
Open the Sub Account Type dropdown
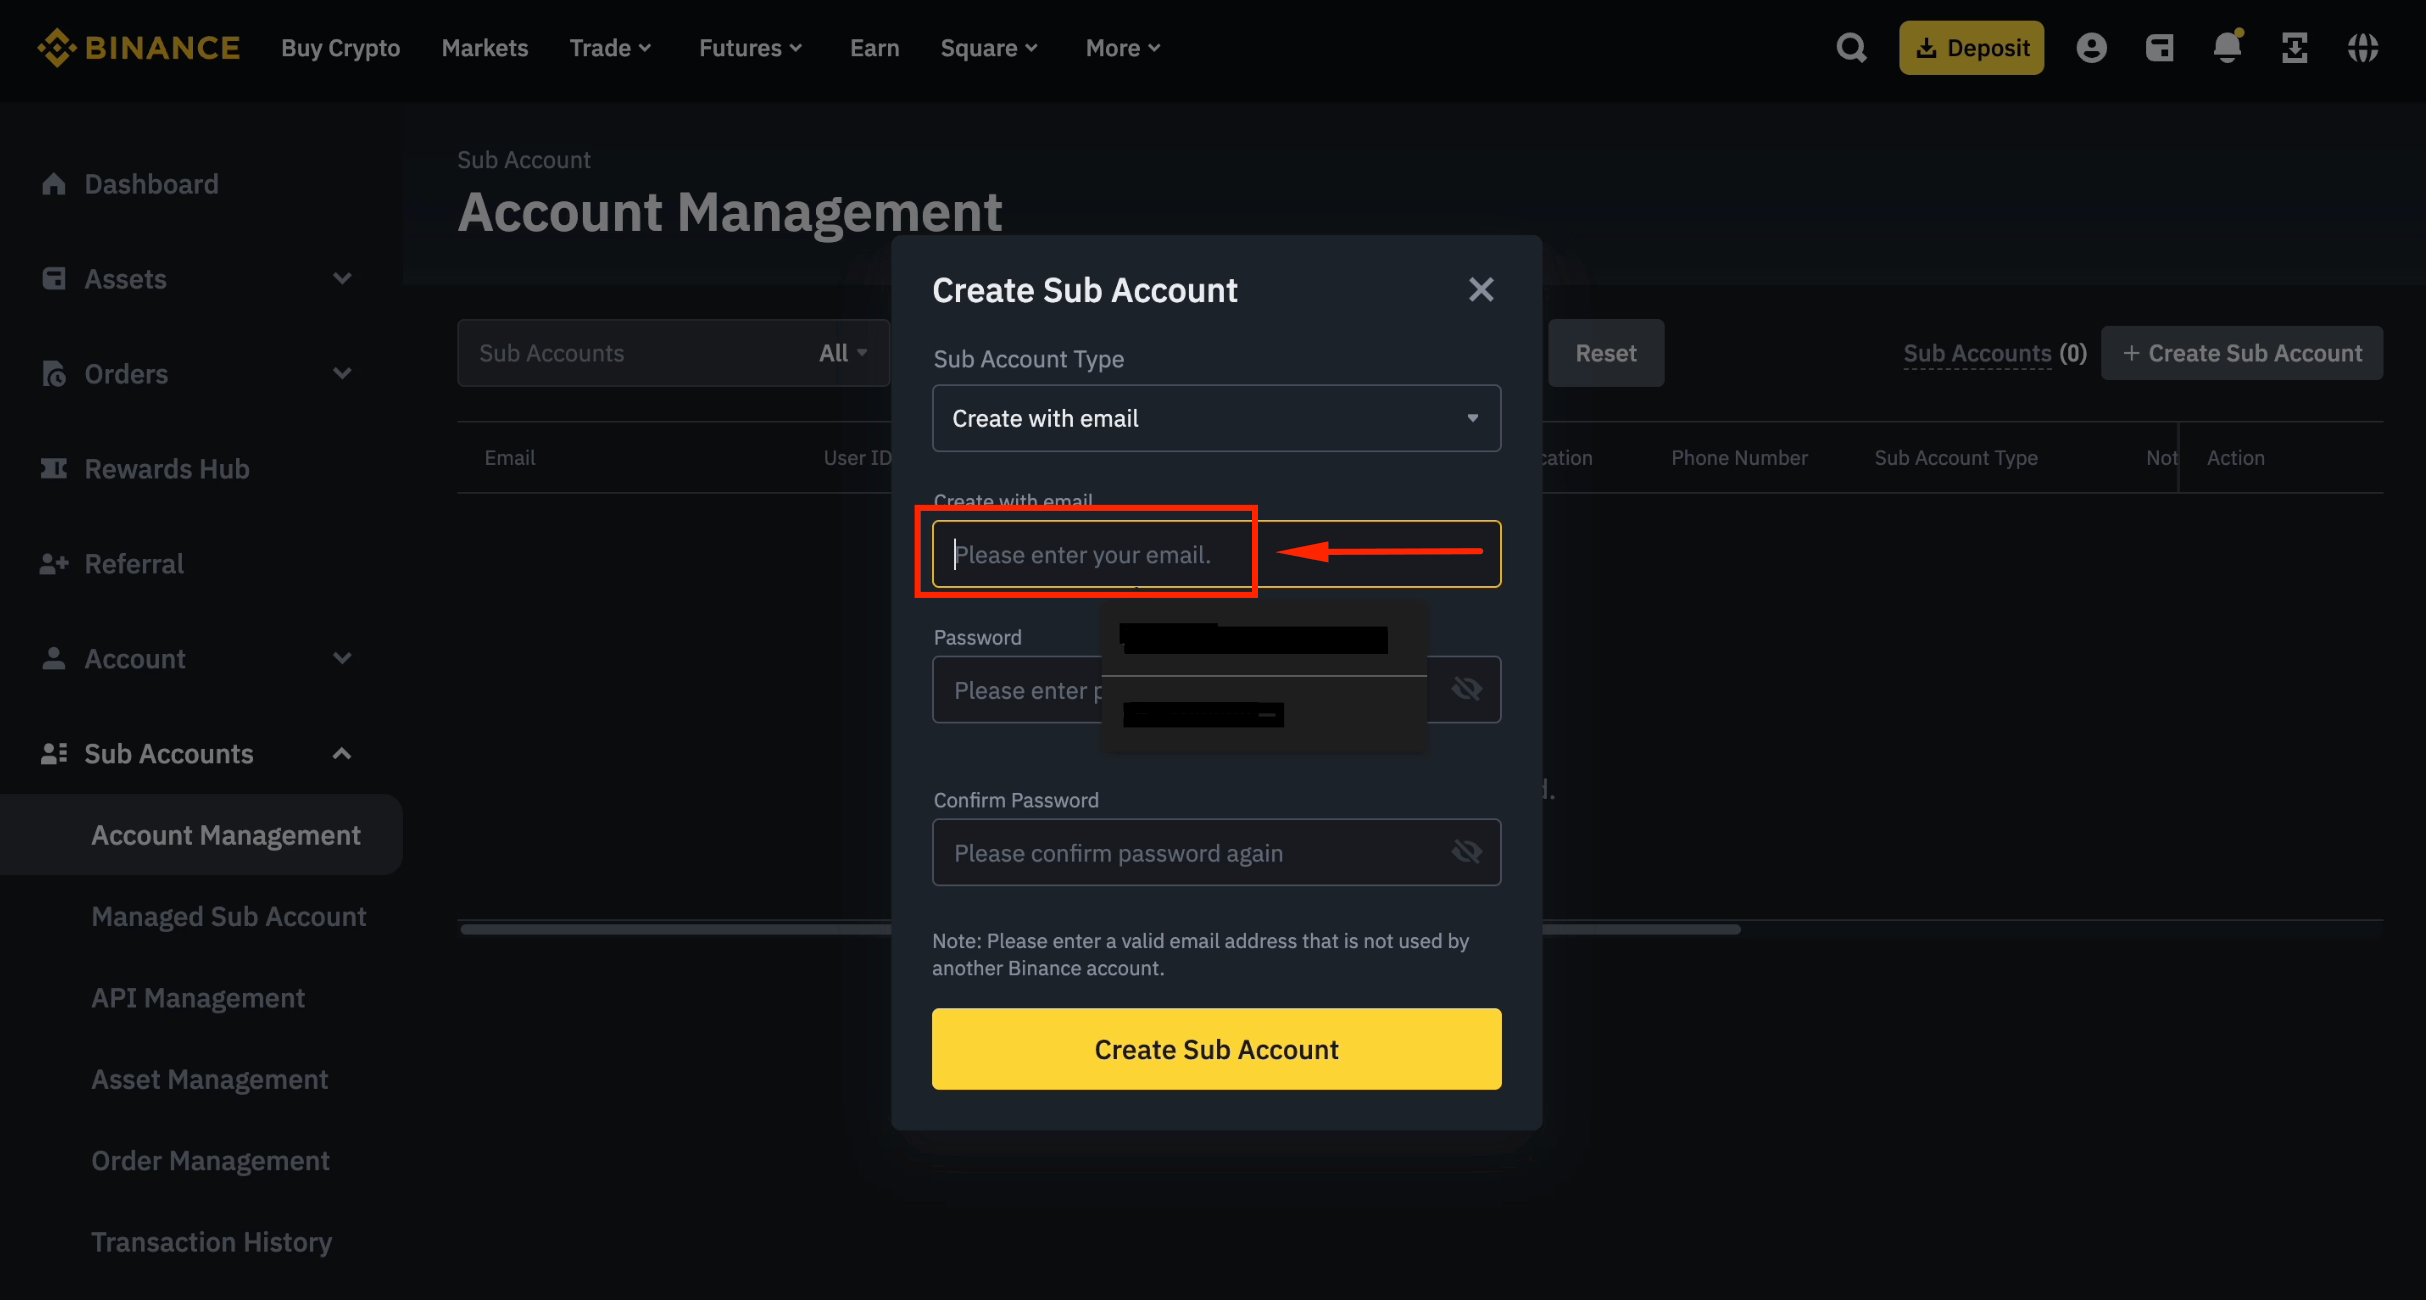click(x=1215, y=418)
